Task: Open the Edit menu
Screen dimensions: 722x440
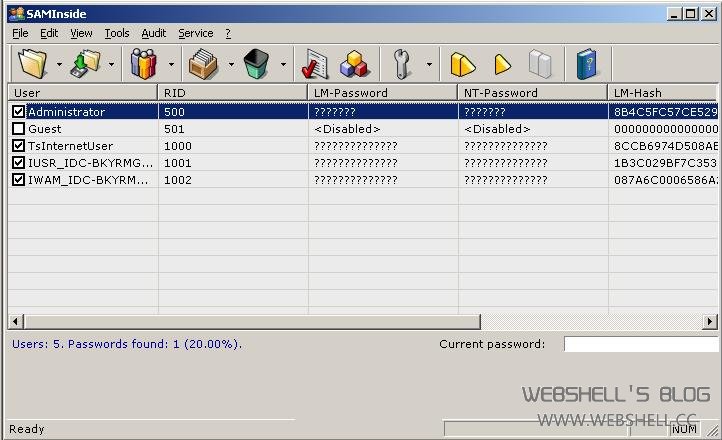Action: click(x=49, y=33)
